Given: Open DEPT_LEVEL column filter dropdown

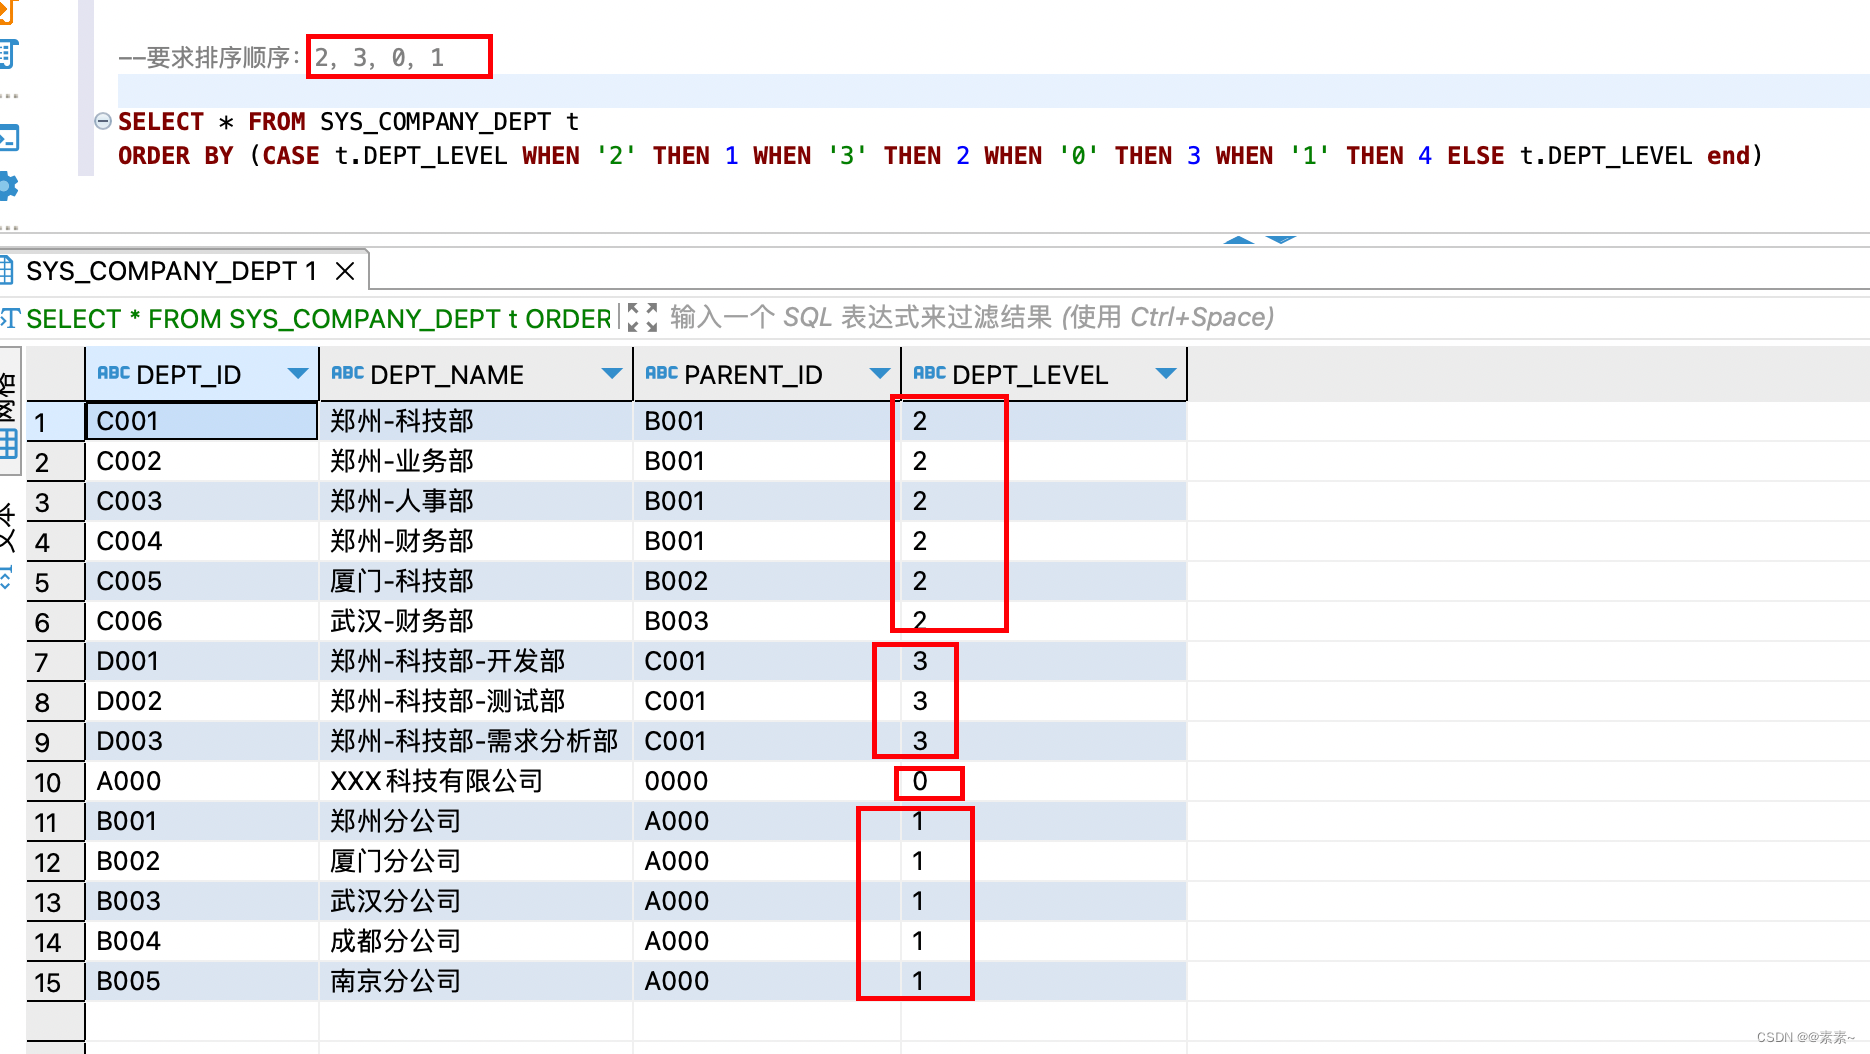Looking at the screenshot, I should point(1165,374).
